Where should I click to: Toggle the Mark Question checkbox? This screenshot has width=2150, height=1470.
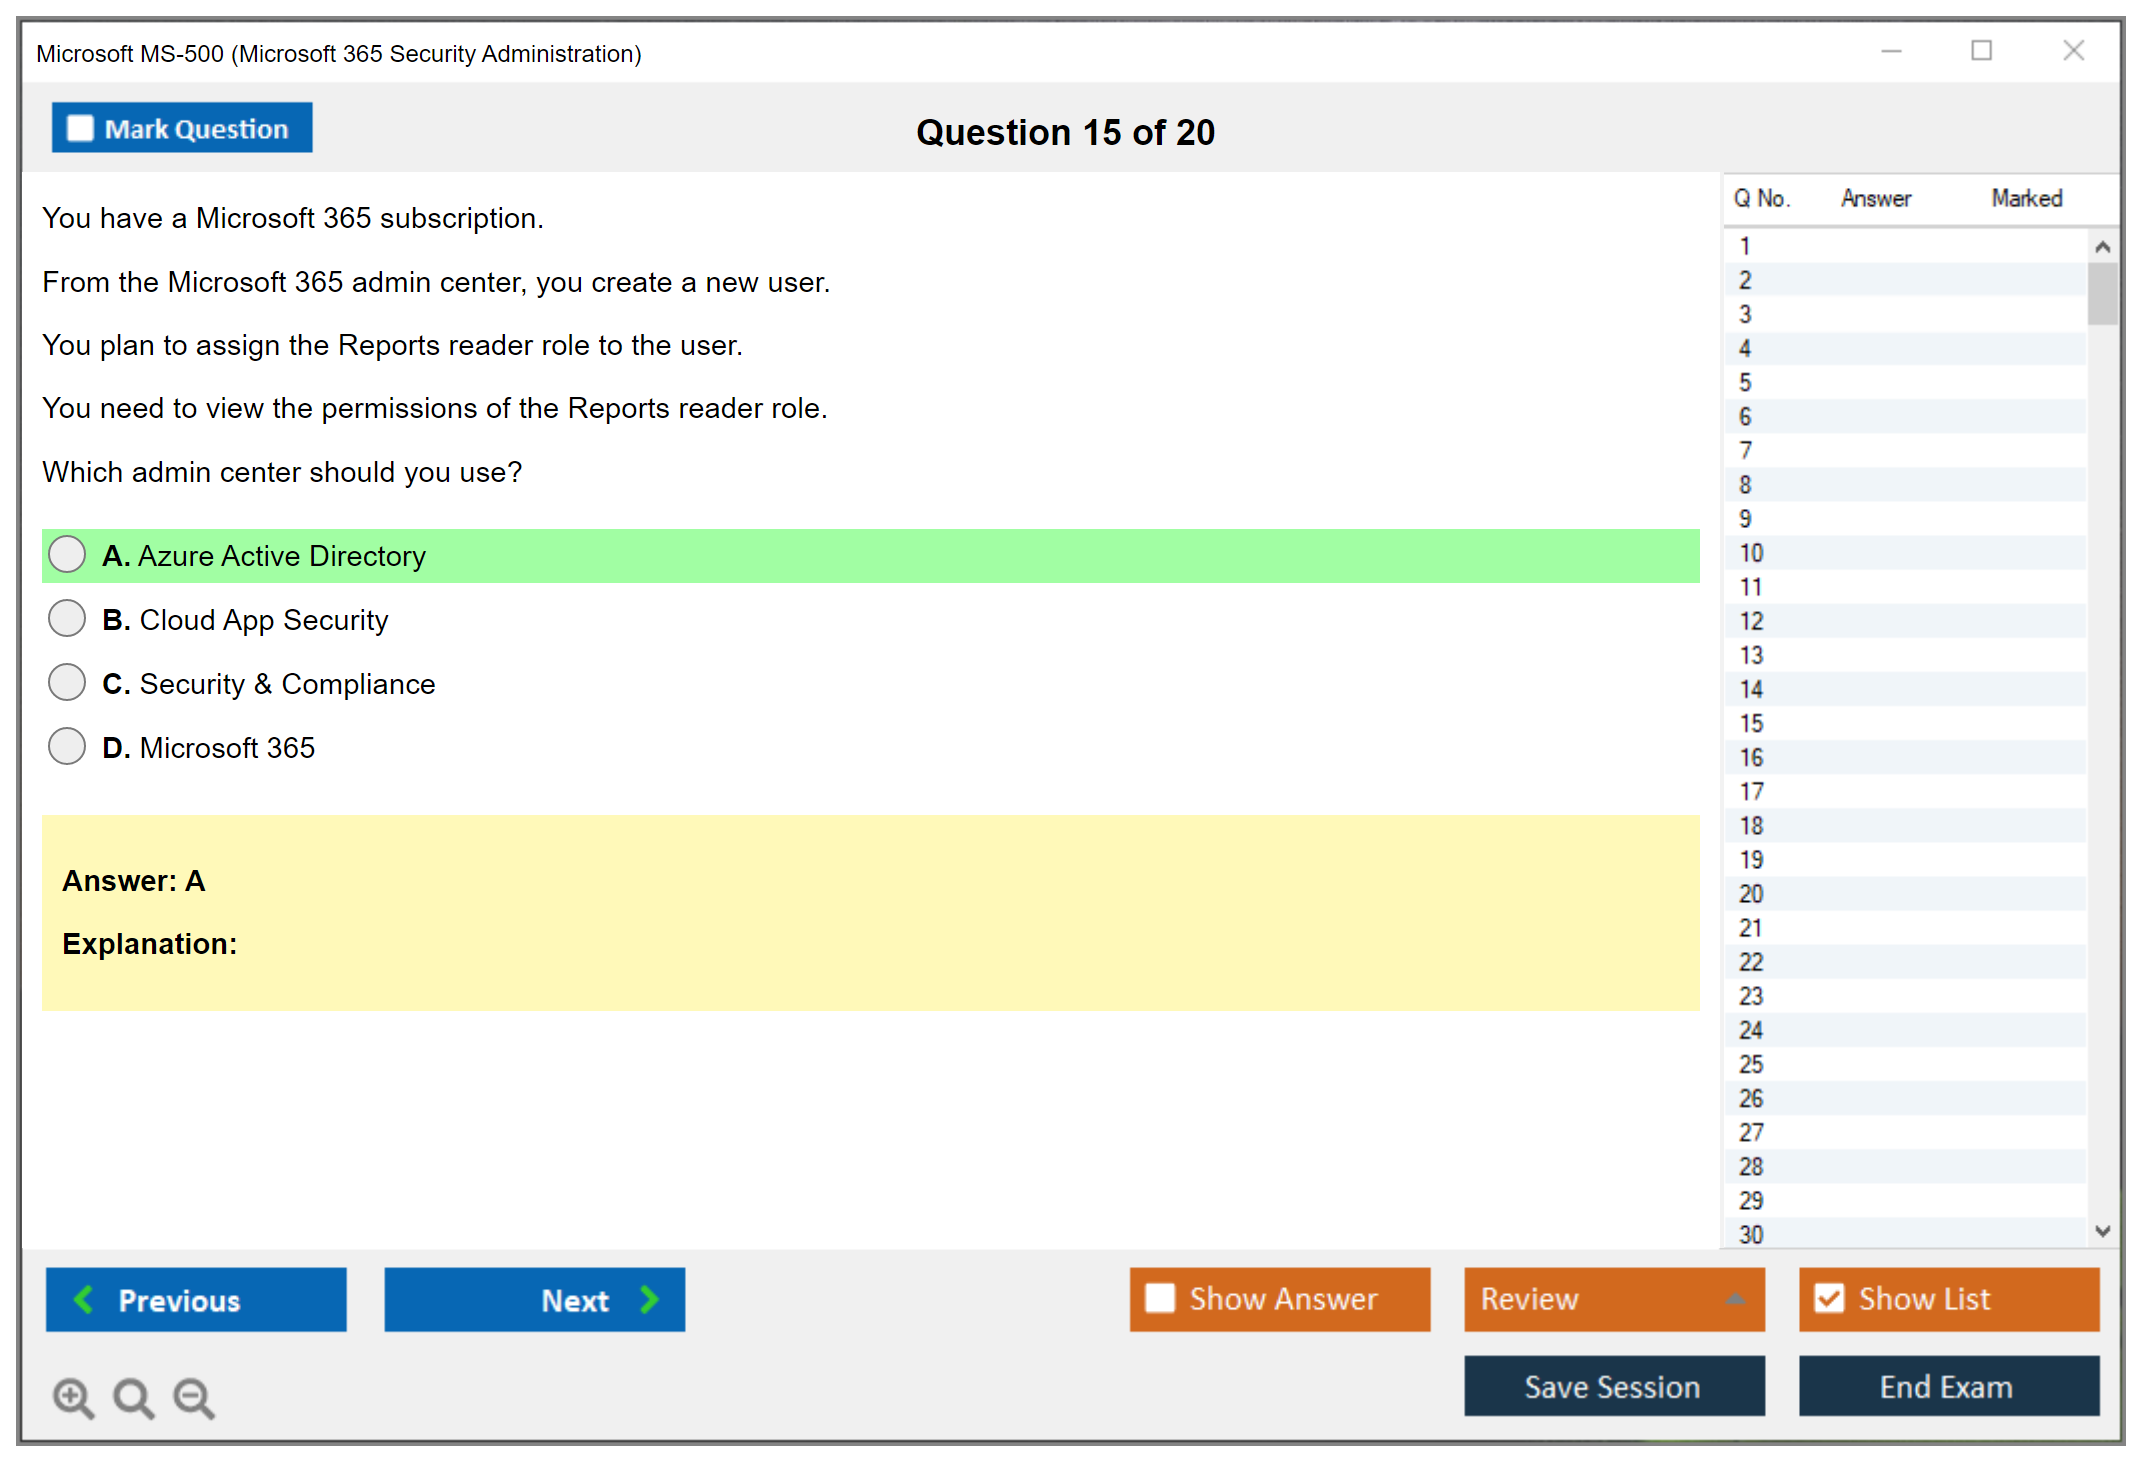click(x=80, y=128)
